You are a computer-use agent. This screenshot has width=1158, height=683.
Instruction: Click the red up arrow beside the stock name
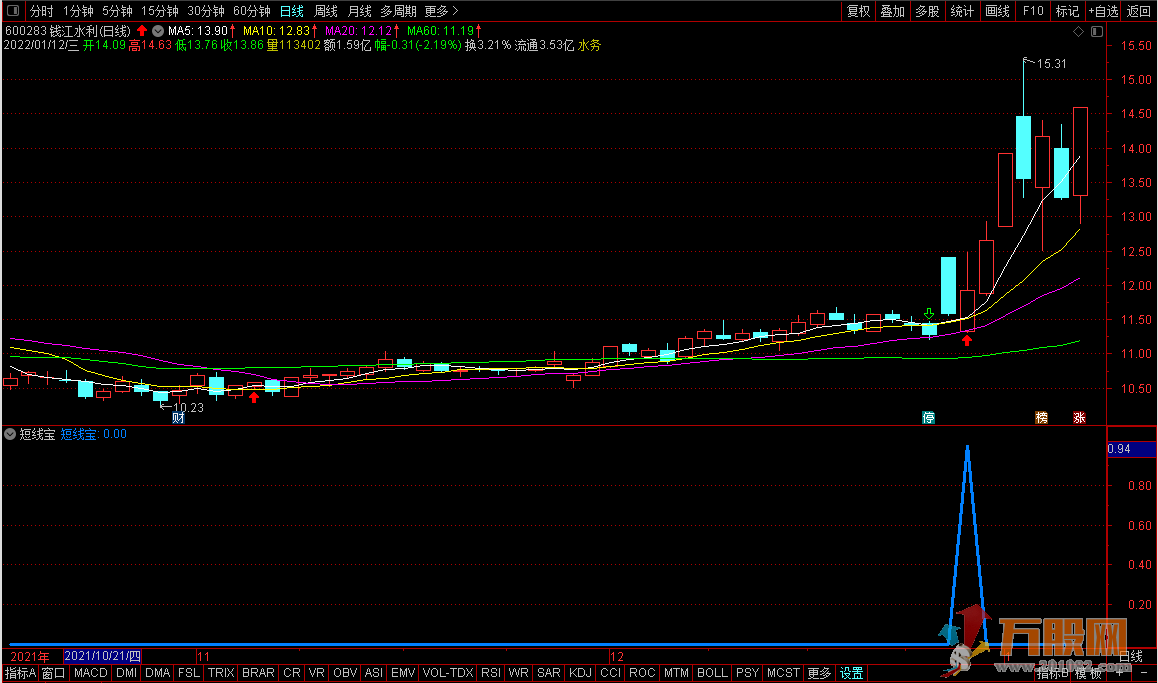pyautogui.click(x=142, y=31)
